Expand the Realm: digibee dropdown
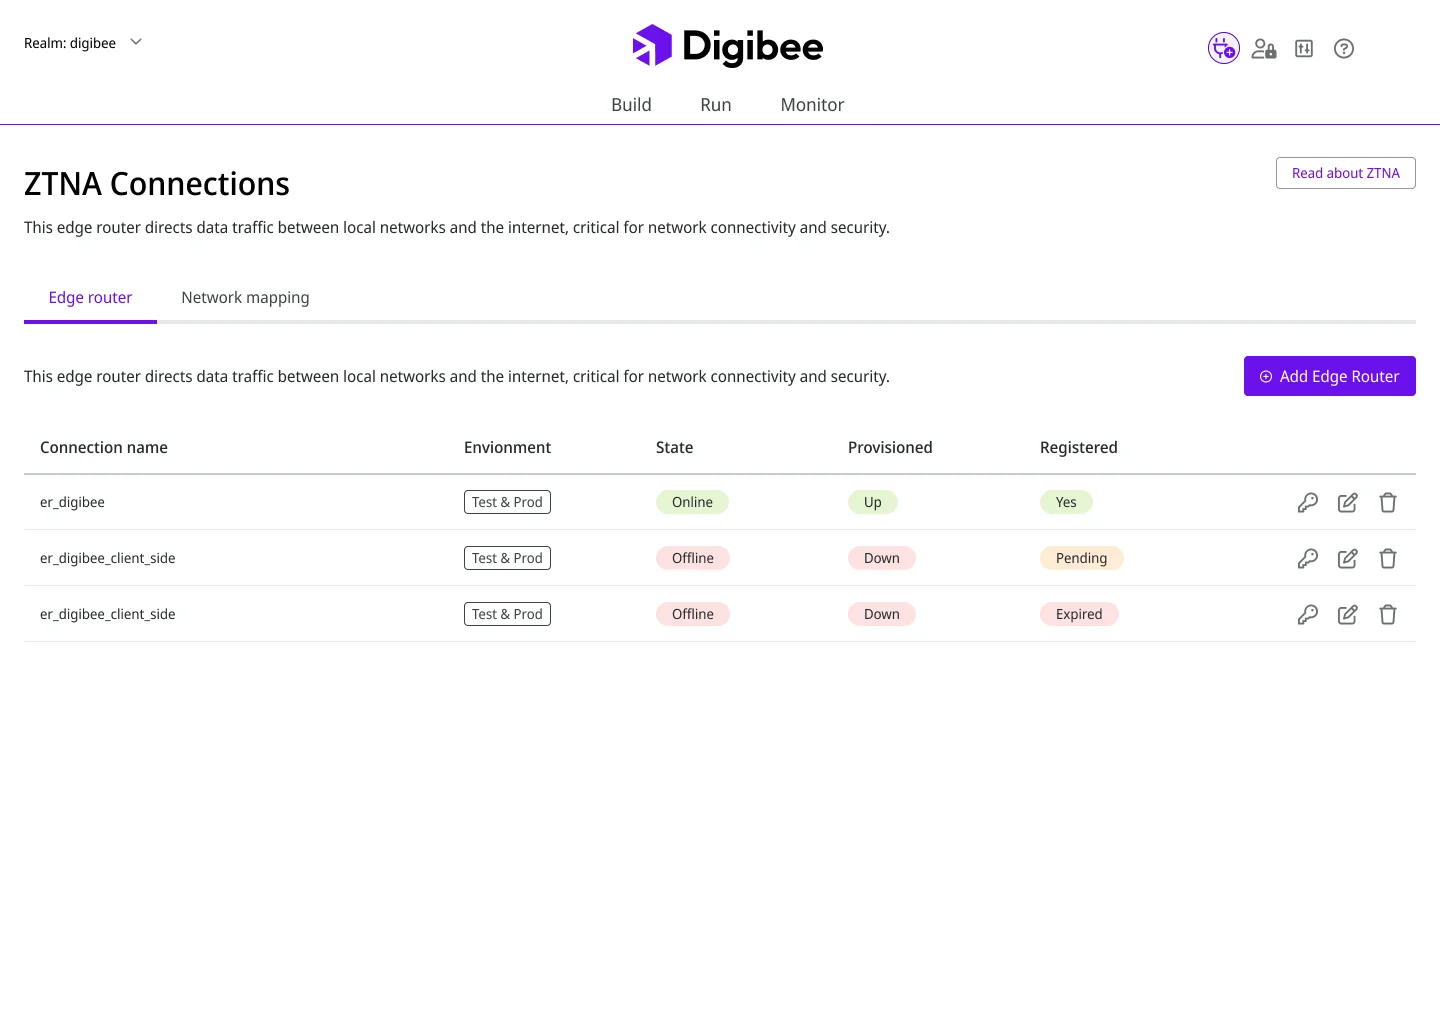 [x=84, y=43]
